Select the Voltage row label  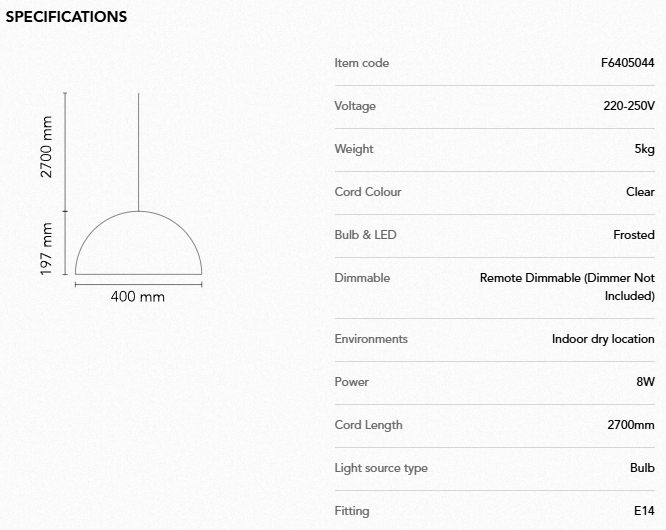coord(355,106)
